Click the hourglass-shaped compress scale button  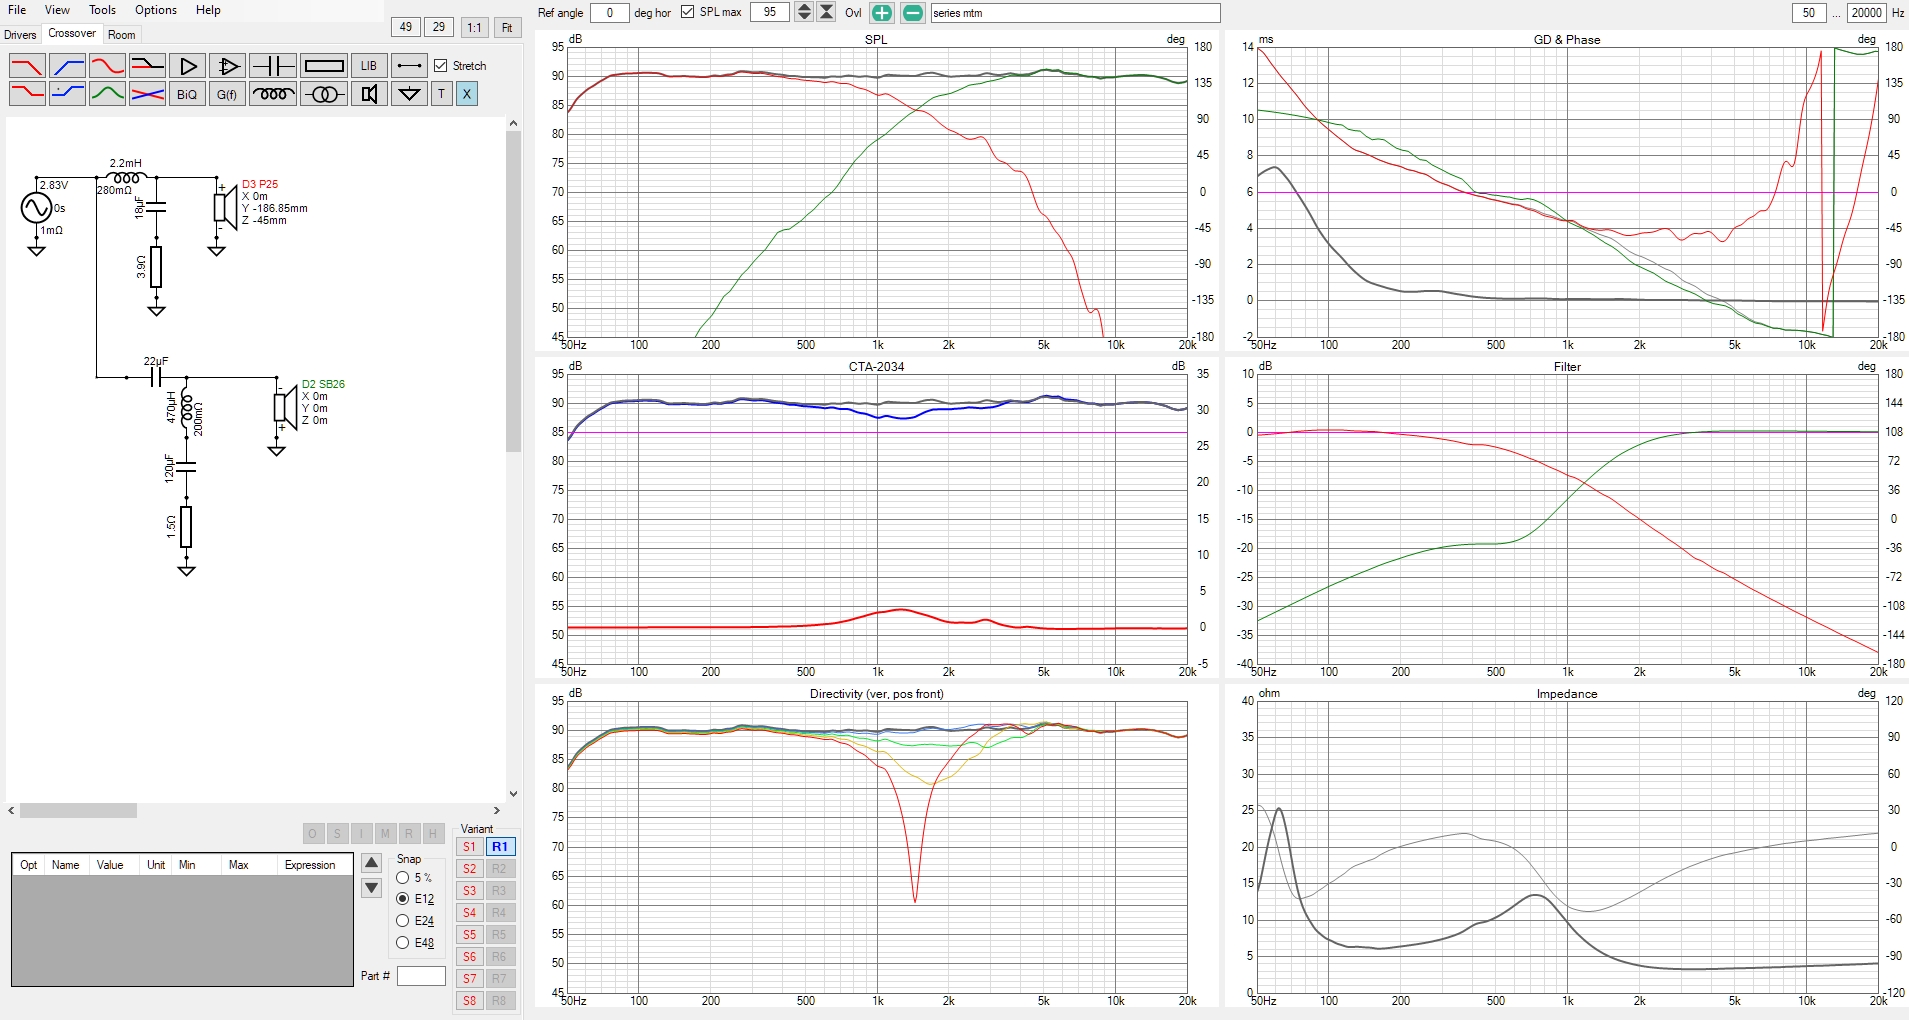[827, 12]
